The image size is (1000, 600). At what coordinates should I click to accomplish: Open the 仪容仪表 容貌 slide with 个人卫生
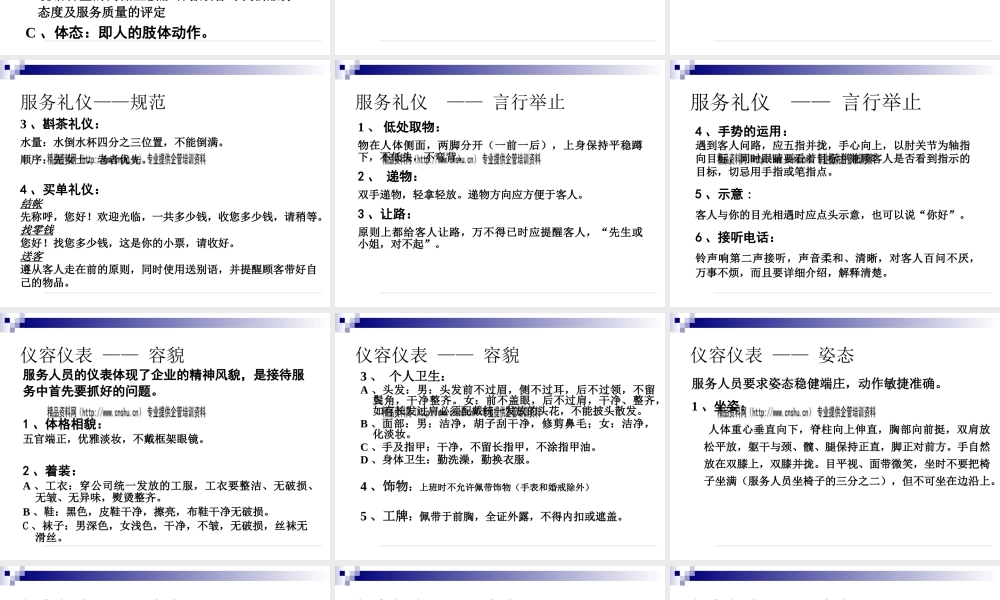pos(499,435)
